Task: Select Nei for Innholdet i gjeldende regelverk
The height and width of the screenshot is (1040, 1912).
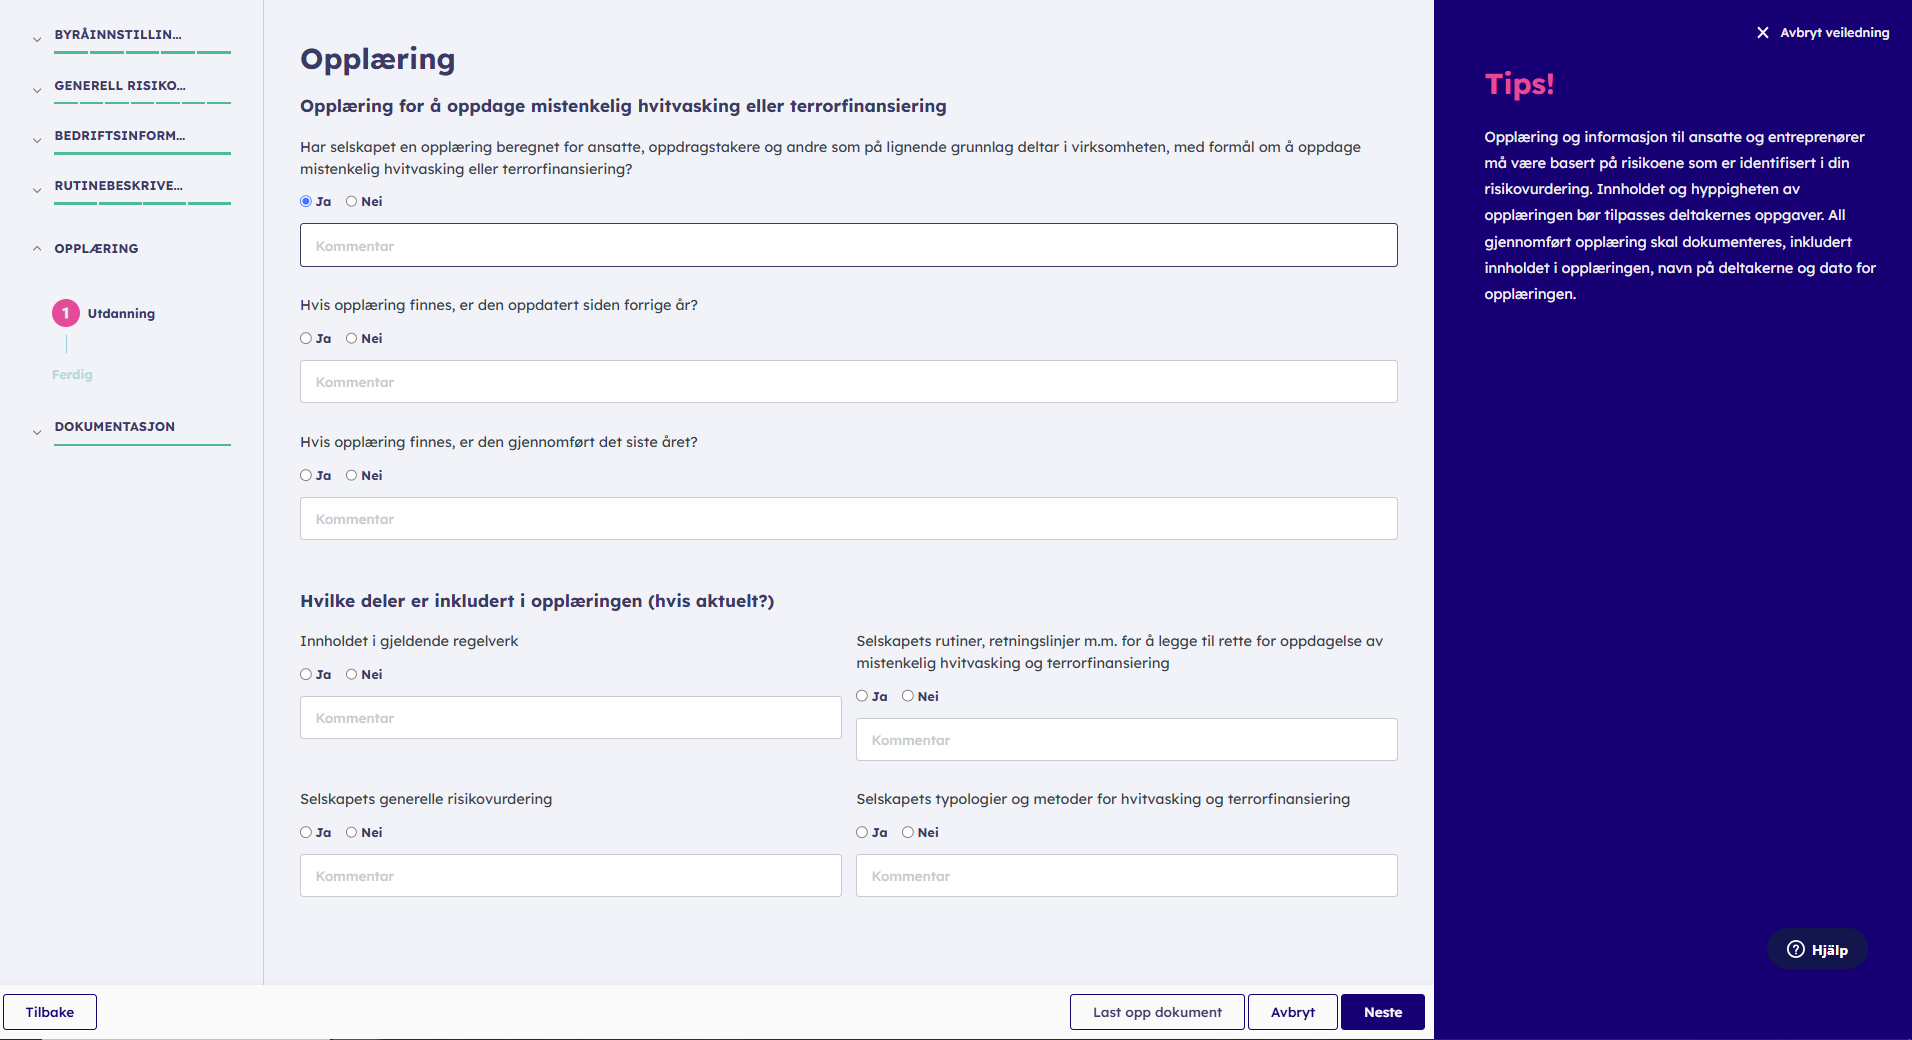Action: coord(352,674)
